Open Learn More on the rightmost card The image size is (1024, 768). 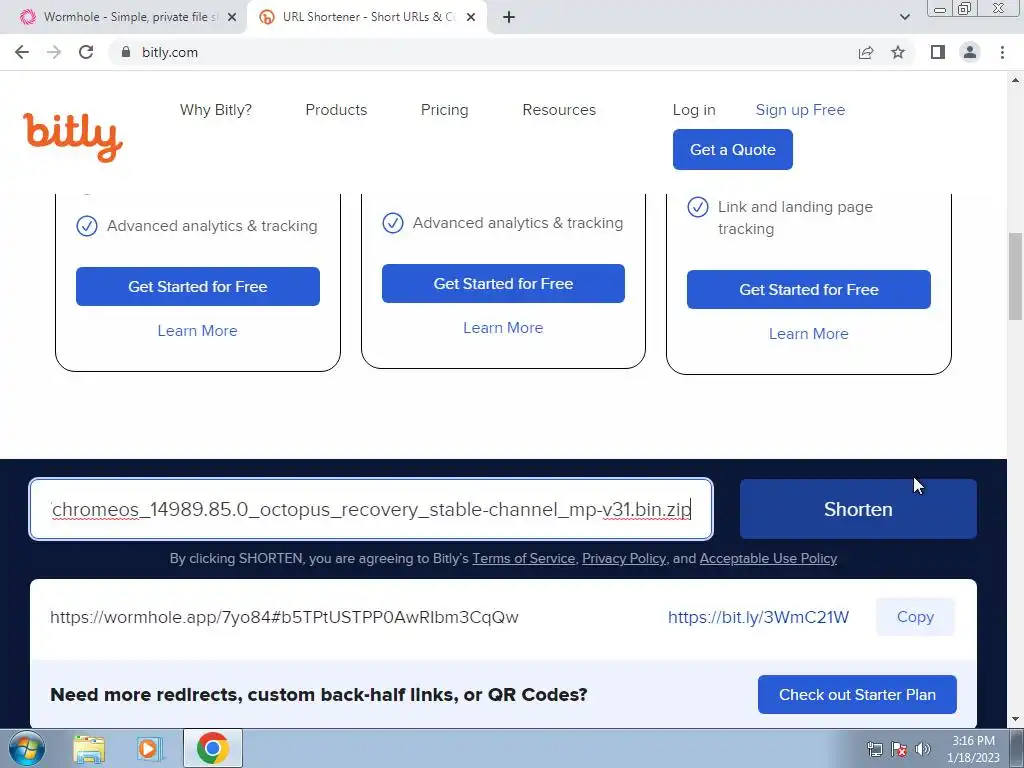tap(808, 334)
